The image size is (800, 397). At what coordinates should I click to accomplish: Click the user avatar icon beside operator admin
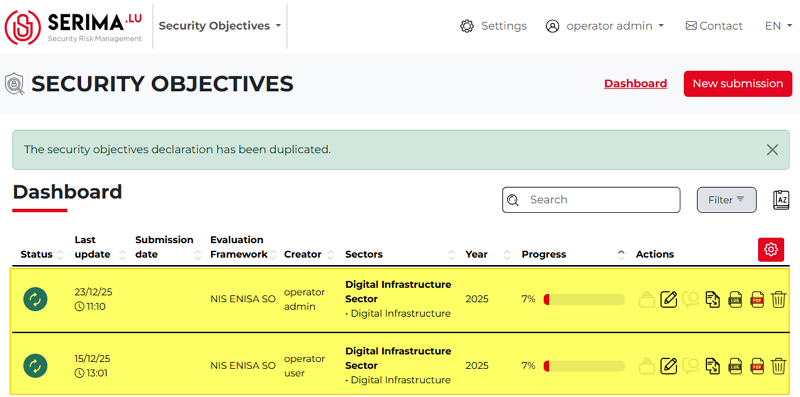click(553, 26)
